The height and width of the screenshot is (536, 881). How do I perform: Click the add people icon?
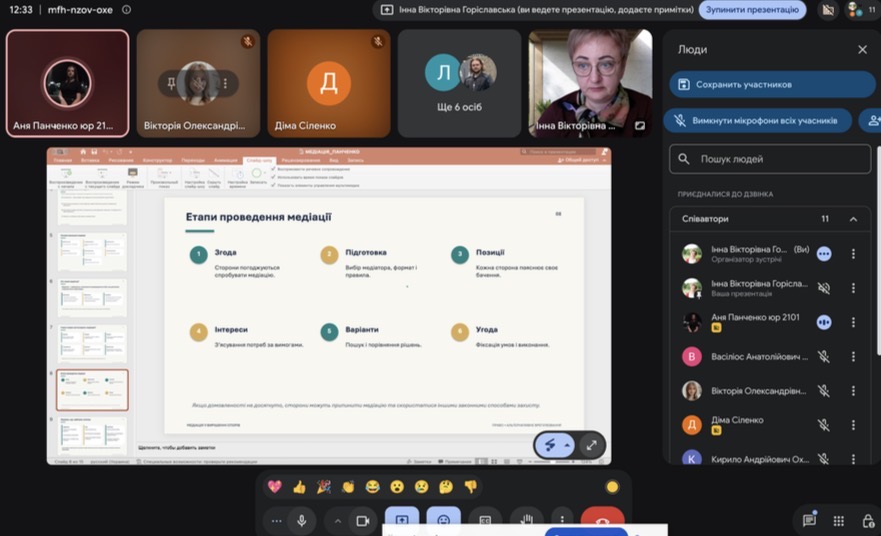(873, 121)
